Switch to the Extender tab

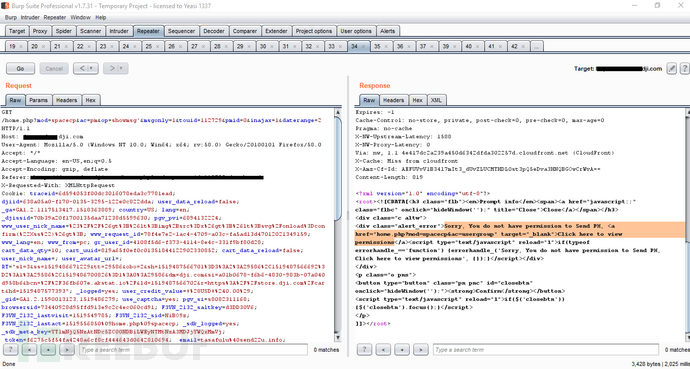pyautogui.click(x=276, y=31)
